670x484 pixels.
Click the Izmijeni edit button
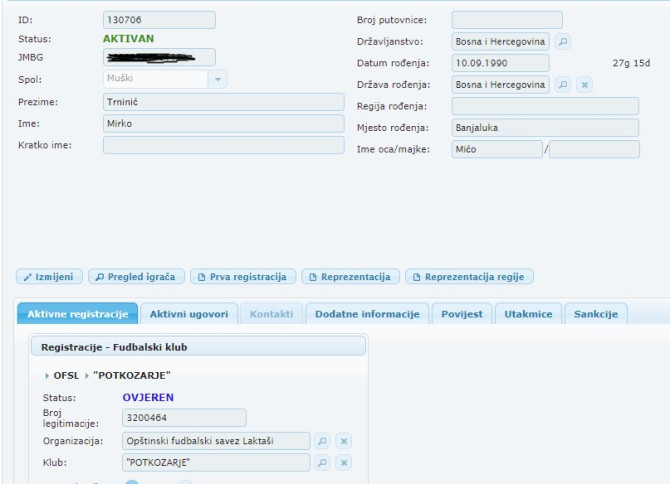click(50, 277)
